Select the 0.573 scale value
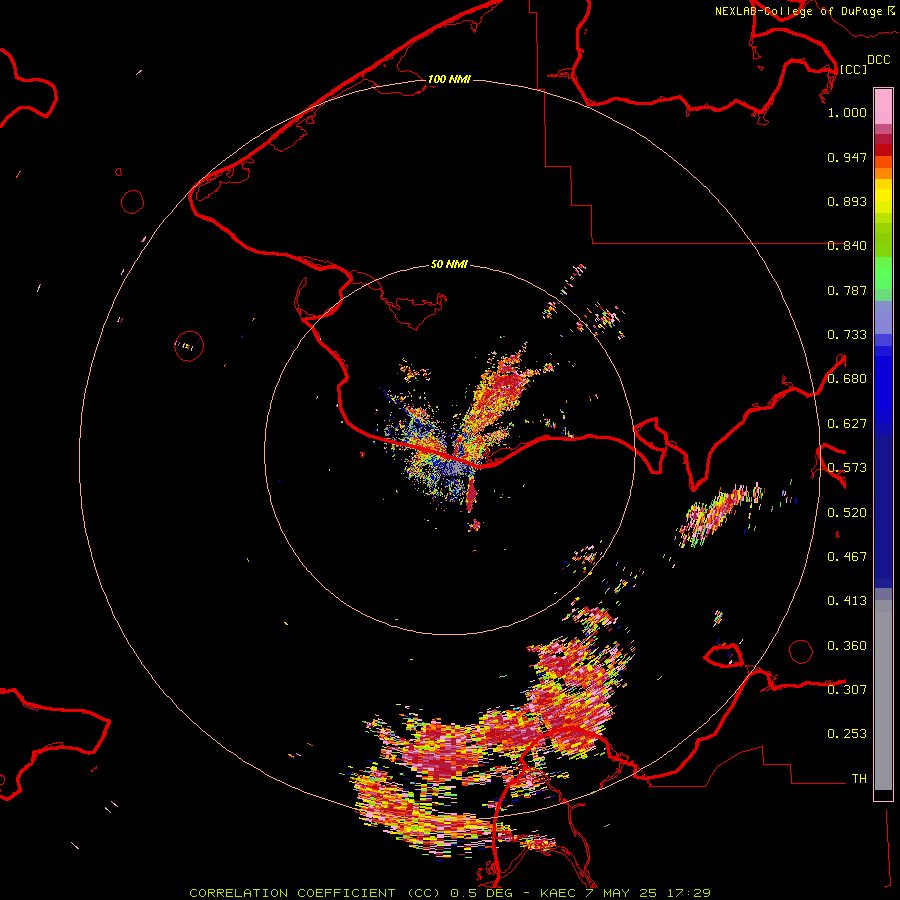The height and width of the screenshot is (900, 900). point(847,468)
